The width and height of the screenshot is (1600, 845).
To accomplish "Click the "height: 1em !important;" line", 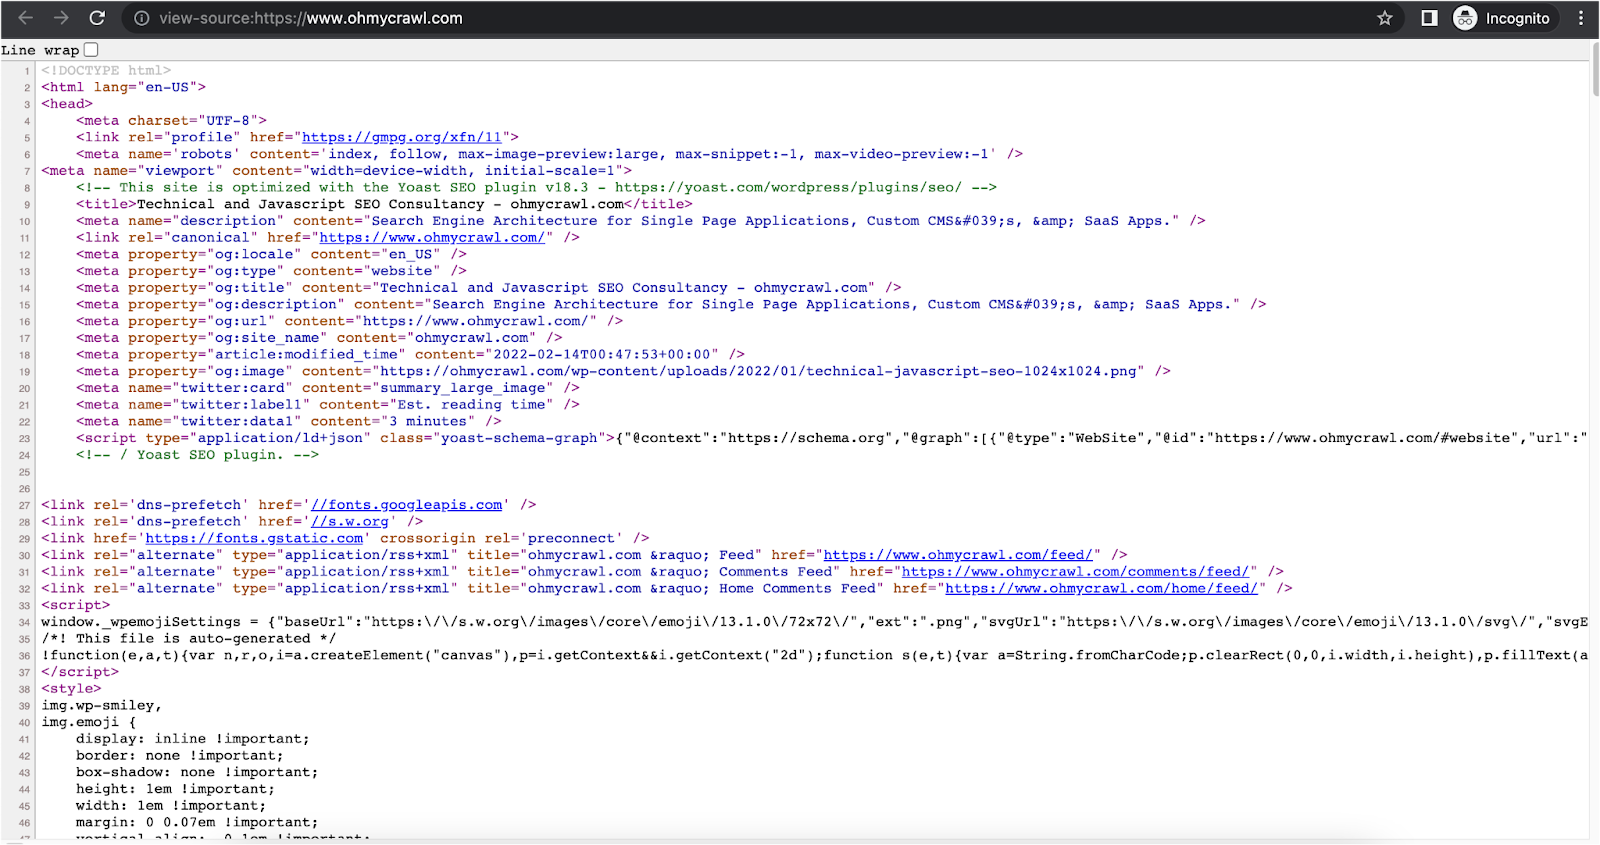I will 175,789.
